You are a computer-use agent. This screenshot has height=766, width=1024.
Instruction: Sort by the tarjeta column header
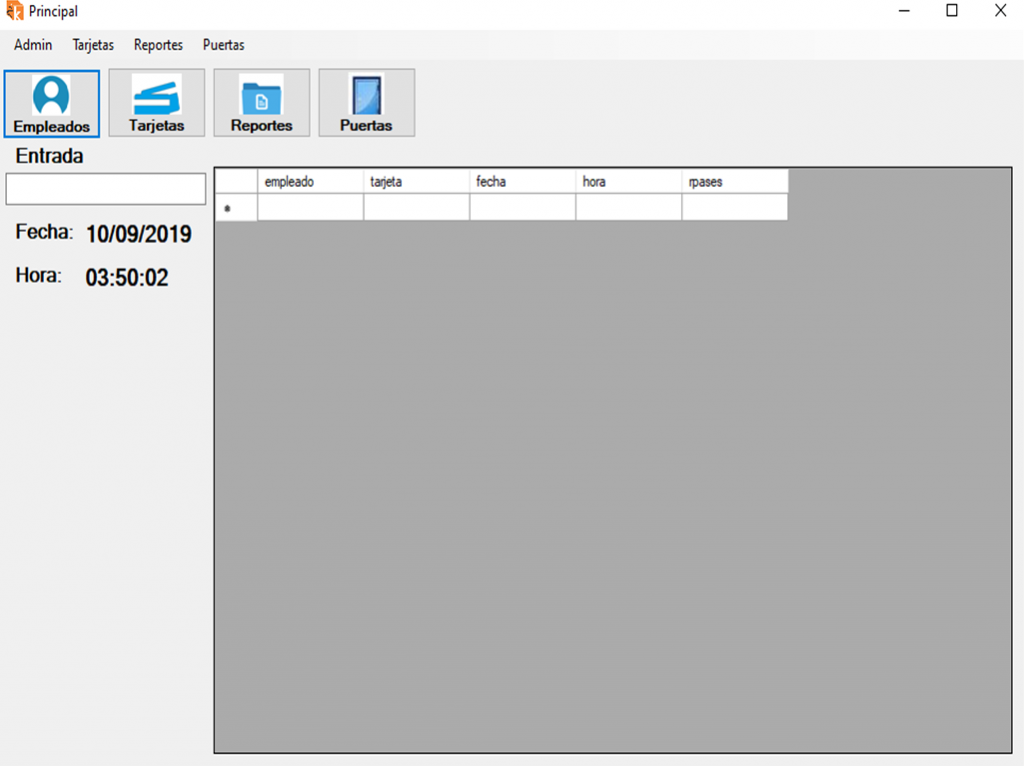click(416, 182)
